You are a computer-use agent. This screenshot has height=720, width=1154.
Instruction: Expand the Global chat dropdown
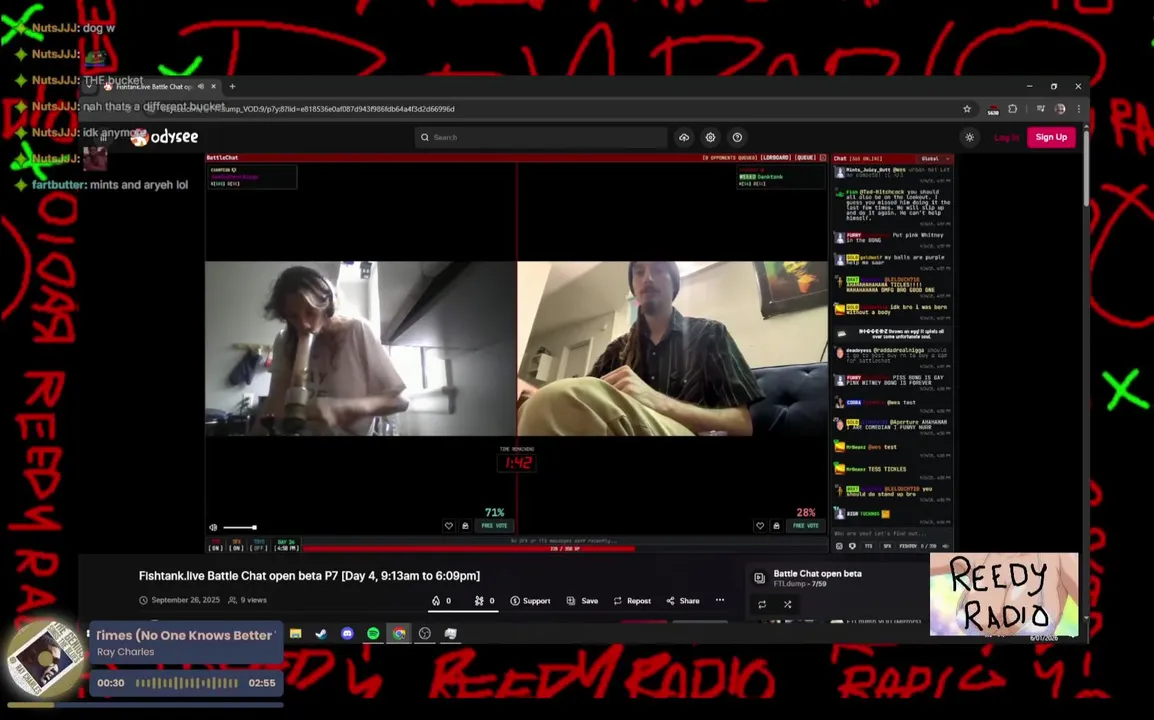click(935, 158)
